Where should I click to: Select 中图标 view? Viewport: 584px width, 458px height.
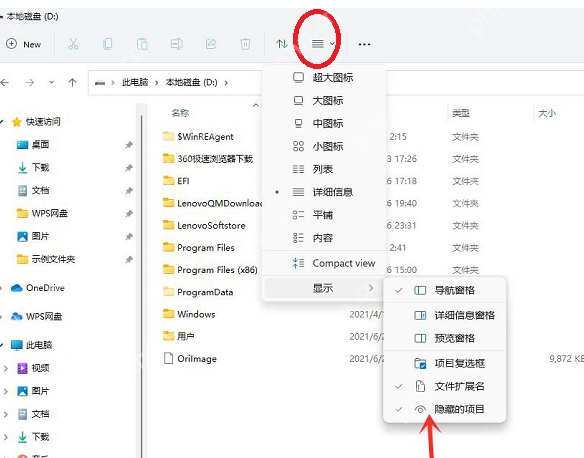coord(323,123)
